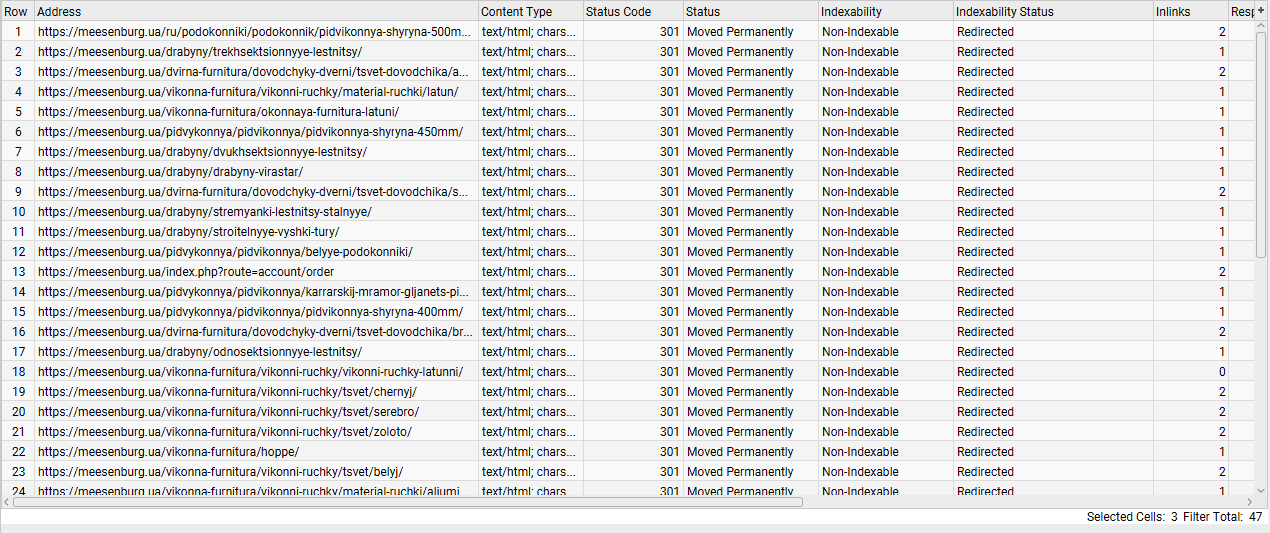Select the okonnaya-furnitura-latuni URL in row 5
The height and width of the screenshot is (533, 1270).
218,112
